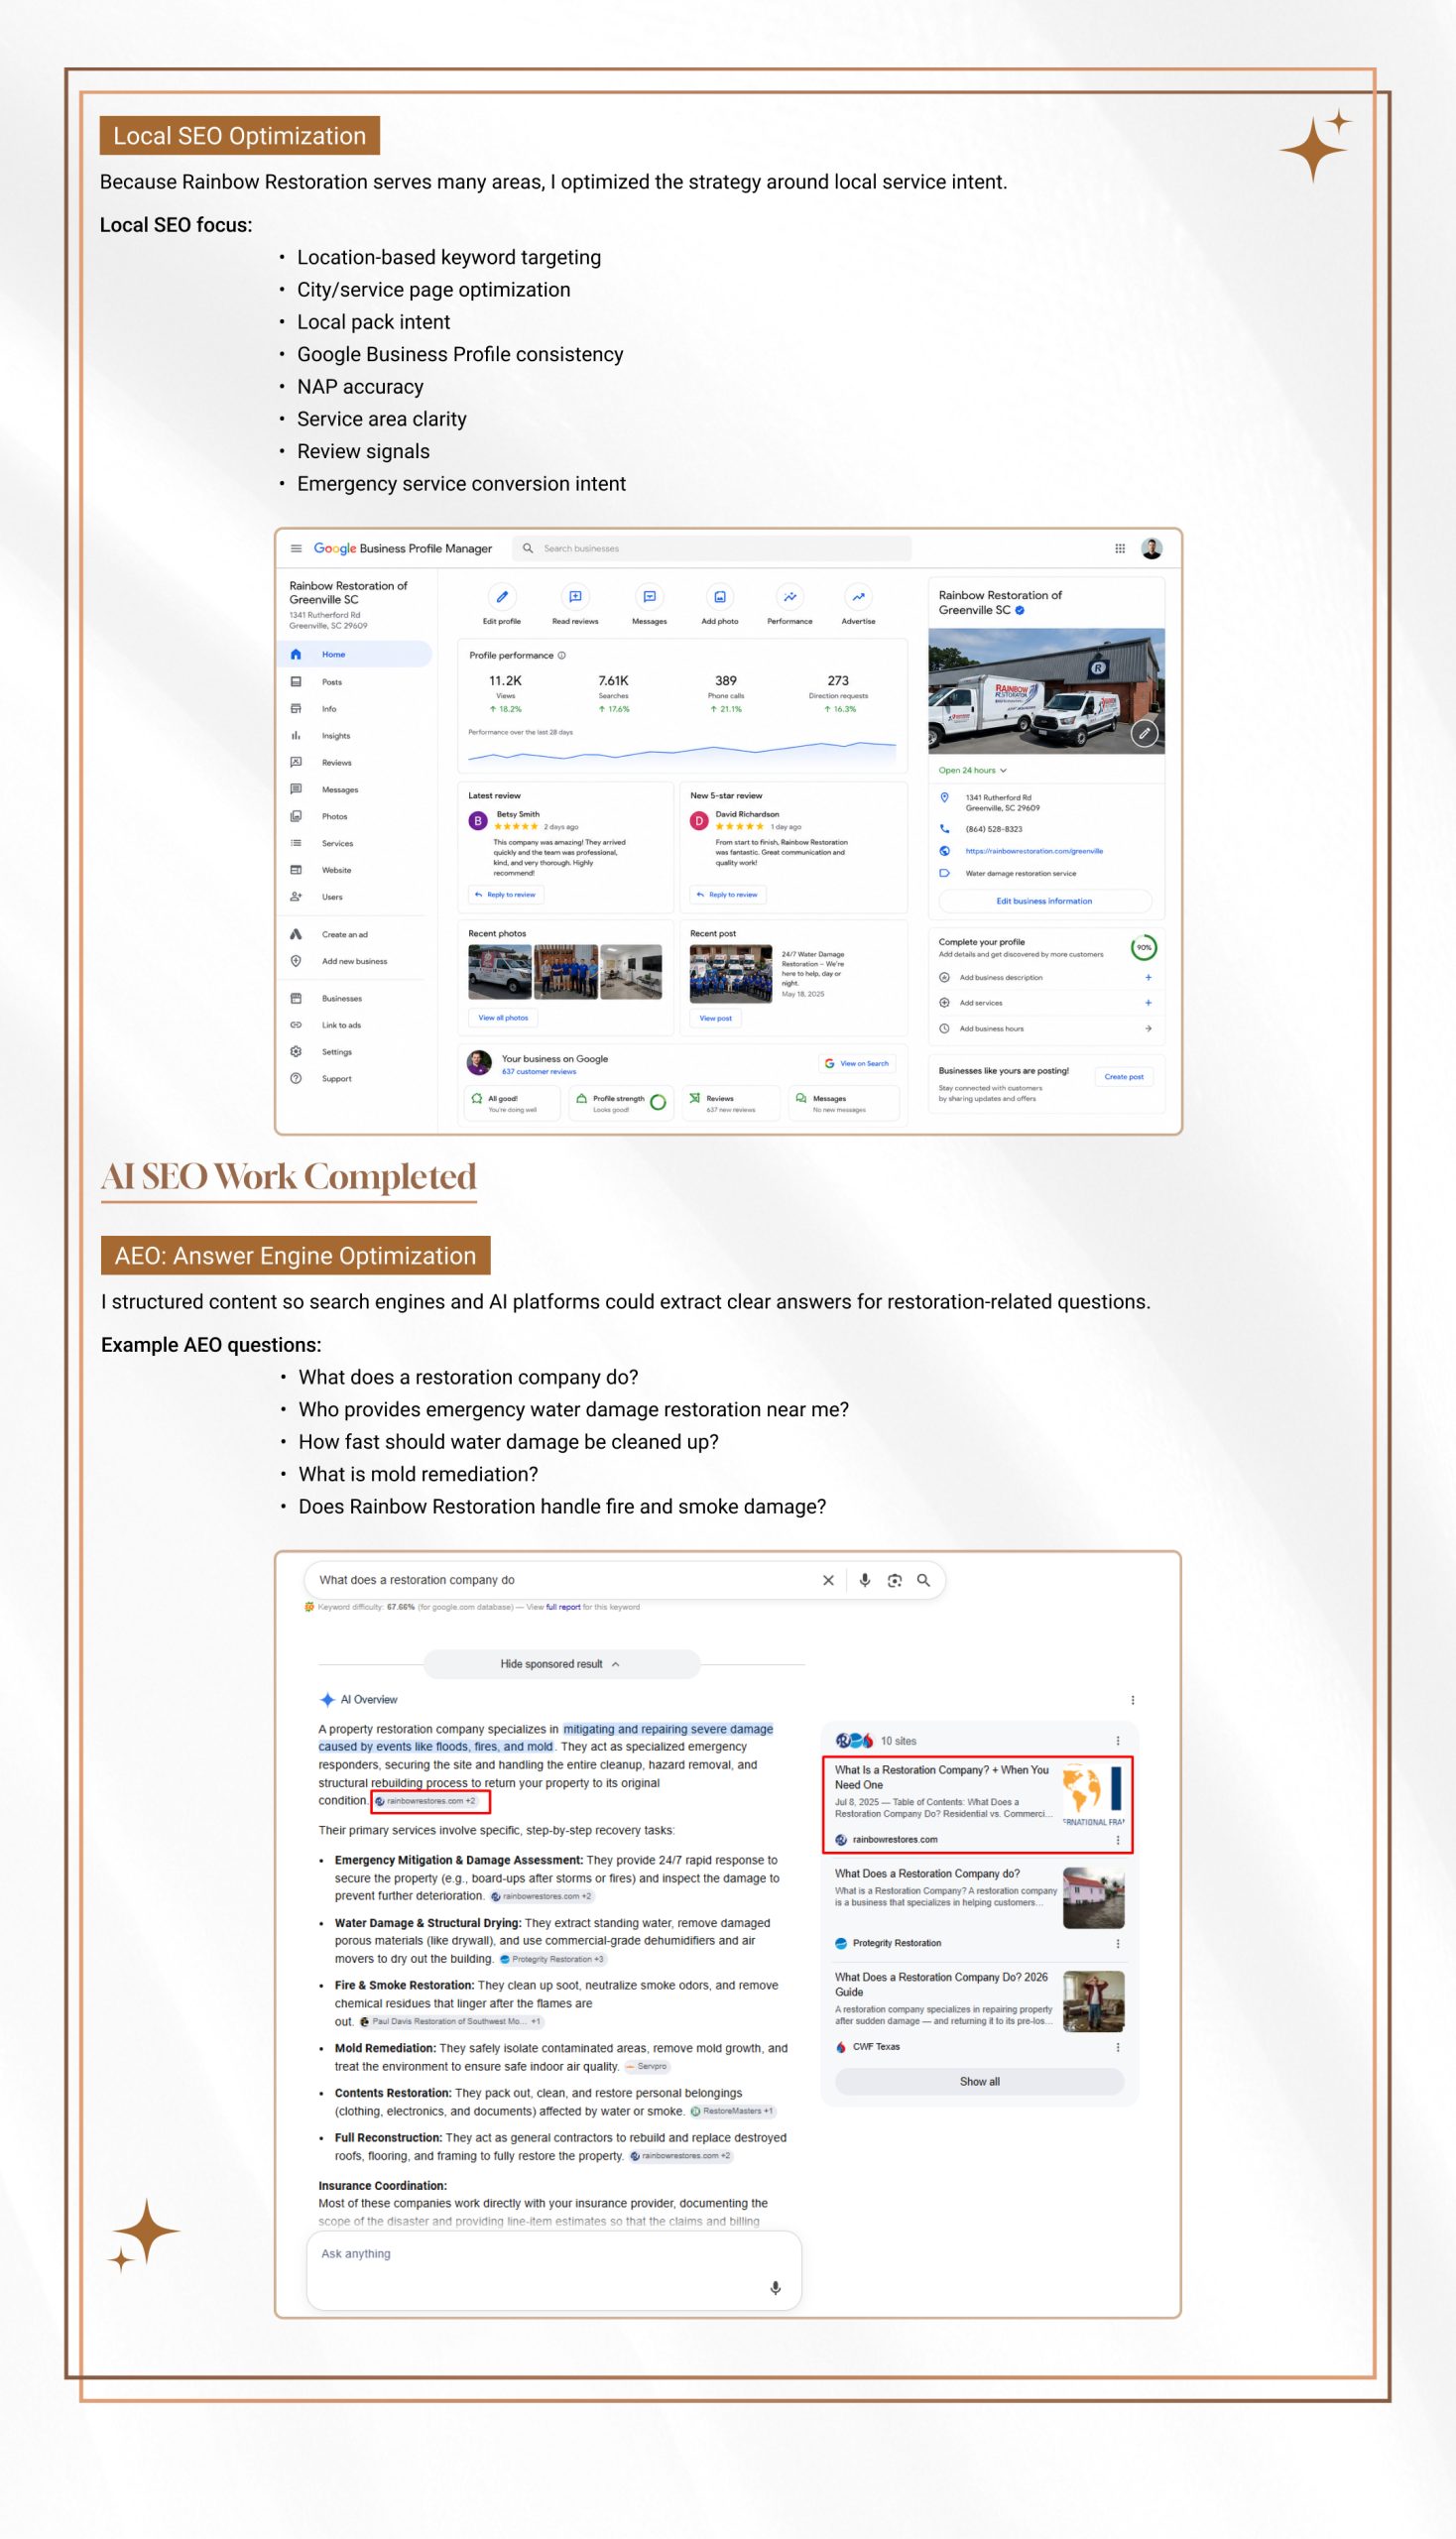Open the Protegrity Restoration +3 source chip
The image size is (1456, 2539).
[x=552, y=1959]
